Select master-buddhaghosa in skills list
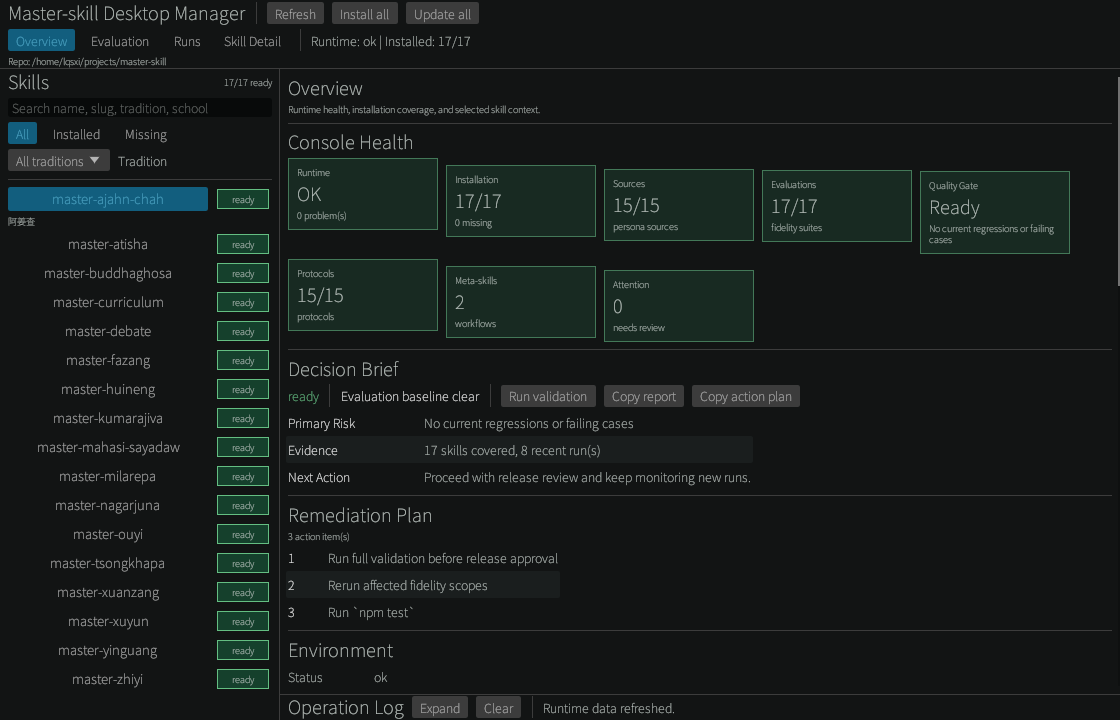The height and width of the screenshot is (720, 1120). point(108,273)
